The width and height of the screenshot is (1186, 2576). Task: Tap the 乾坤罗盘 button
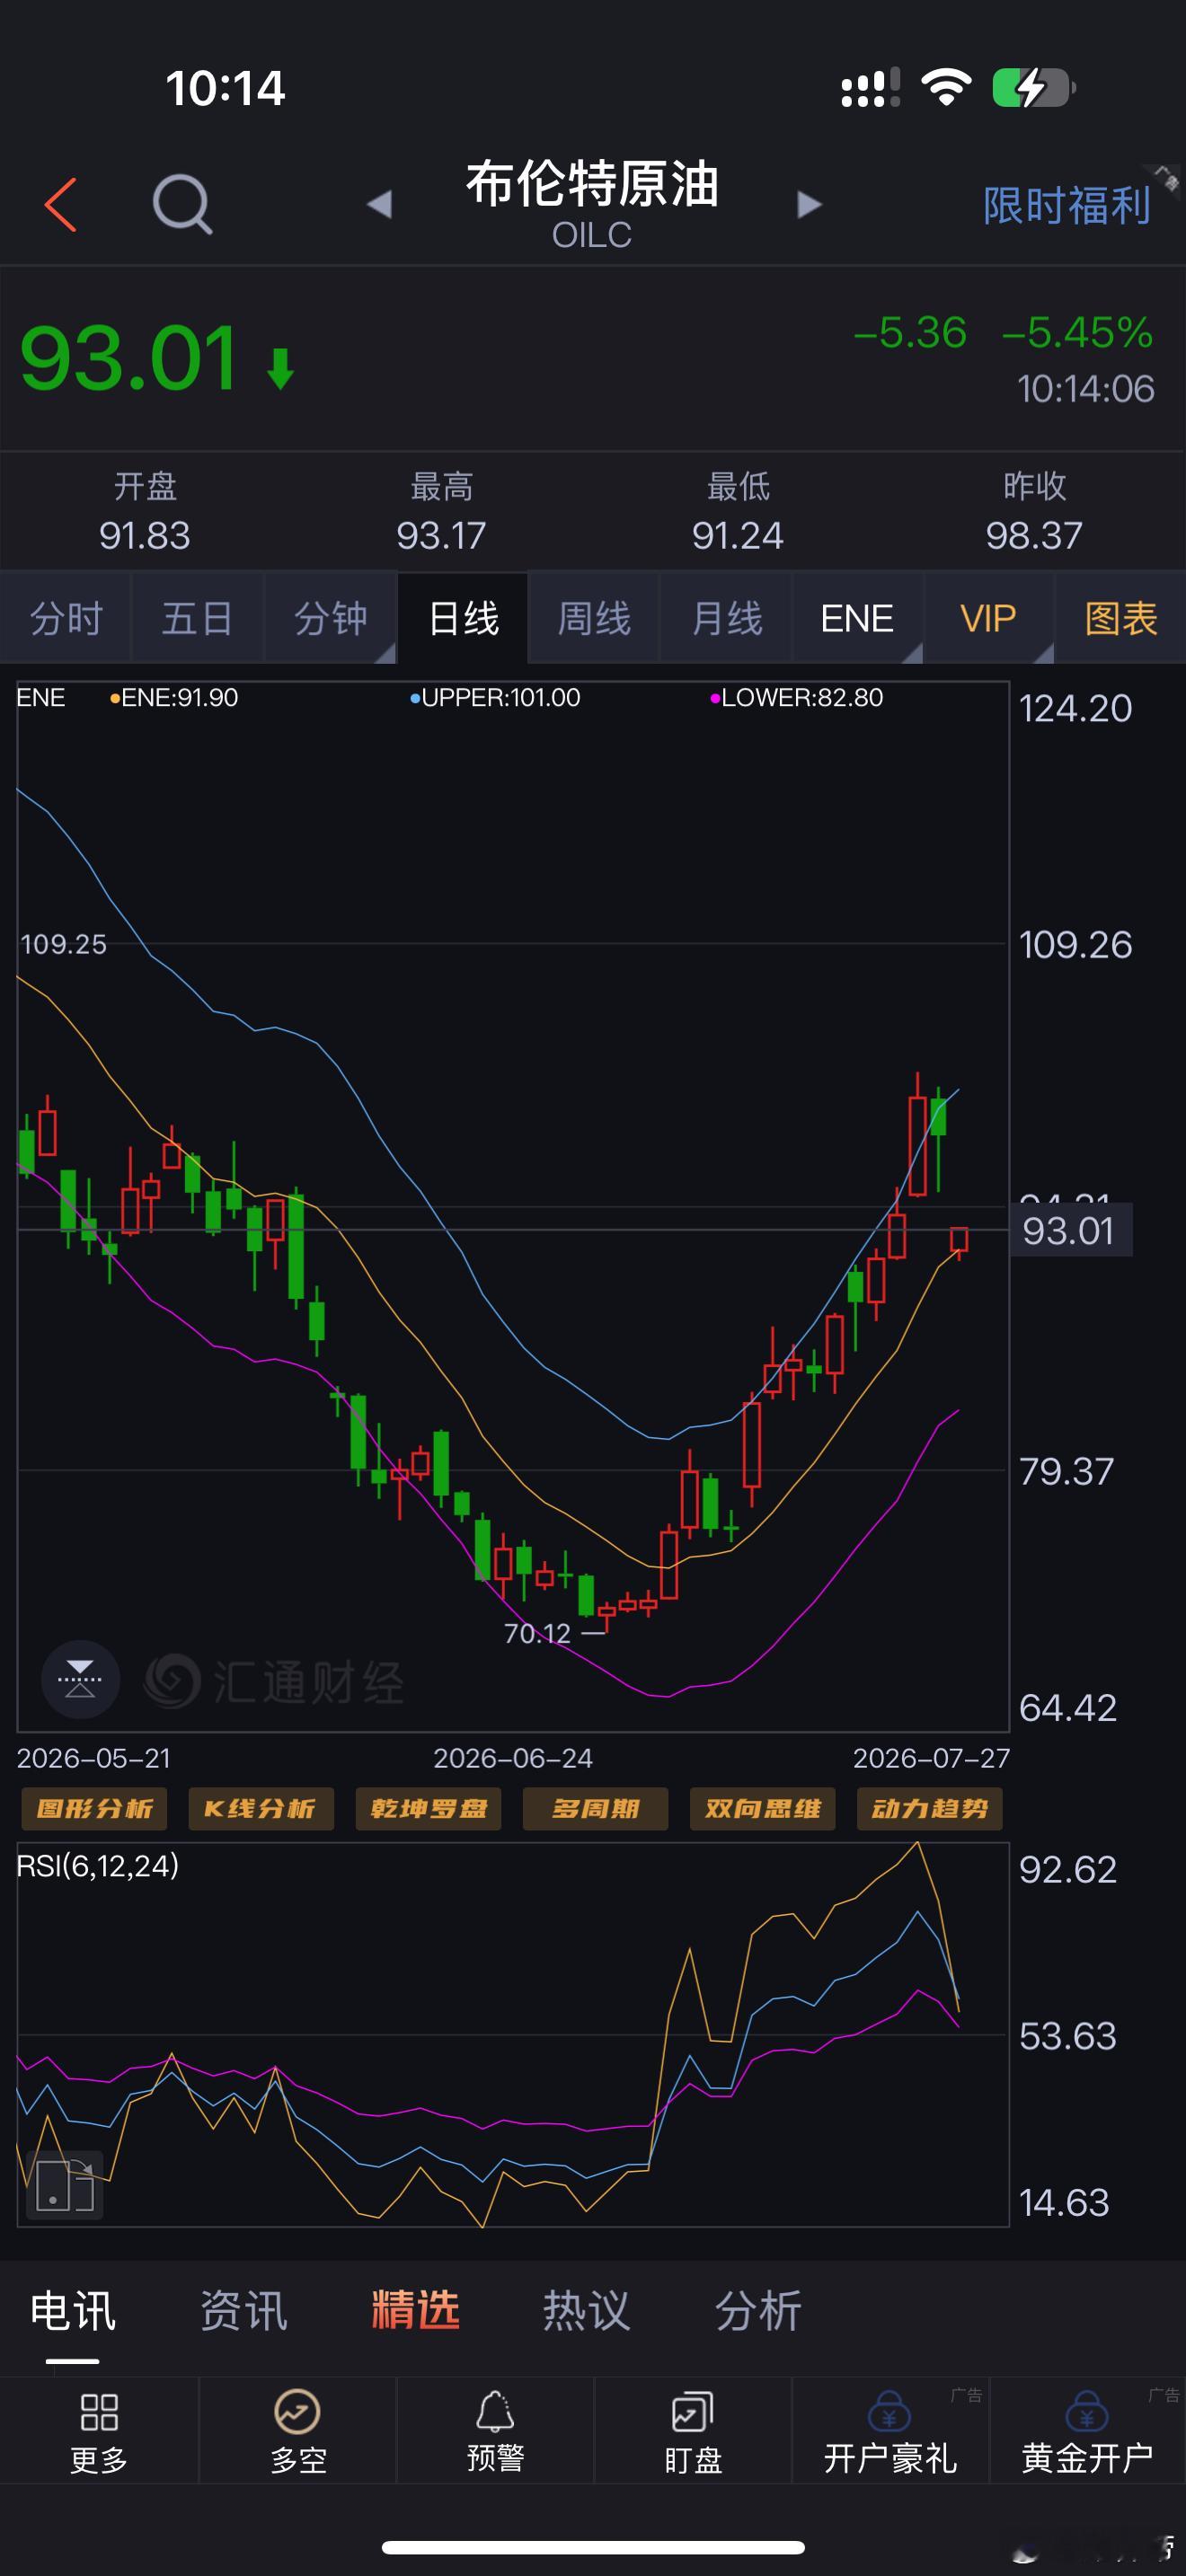[x=428, y=1808]
